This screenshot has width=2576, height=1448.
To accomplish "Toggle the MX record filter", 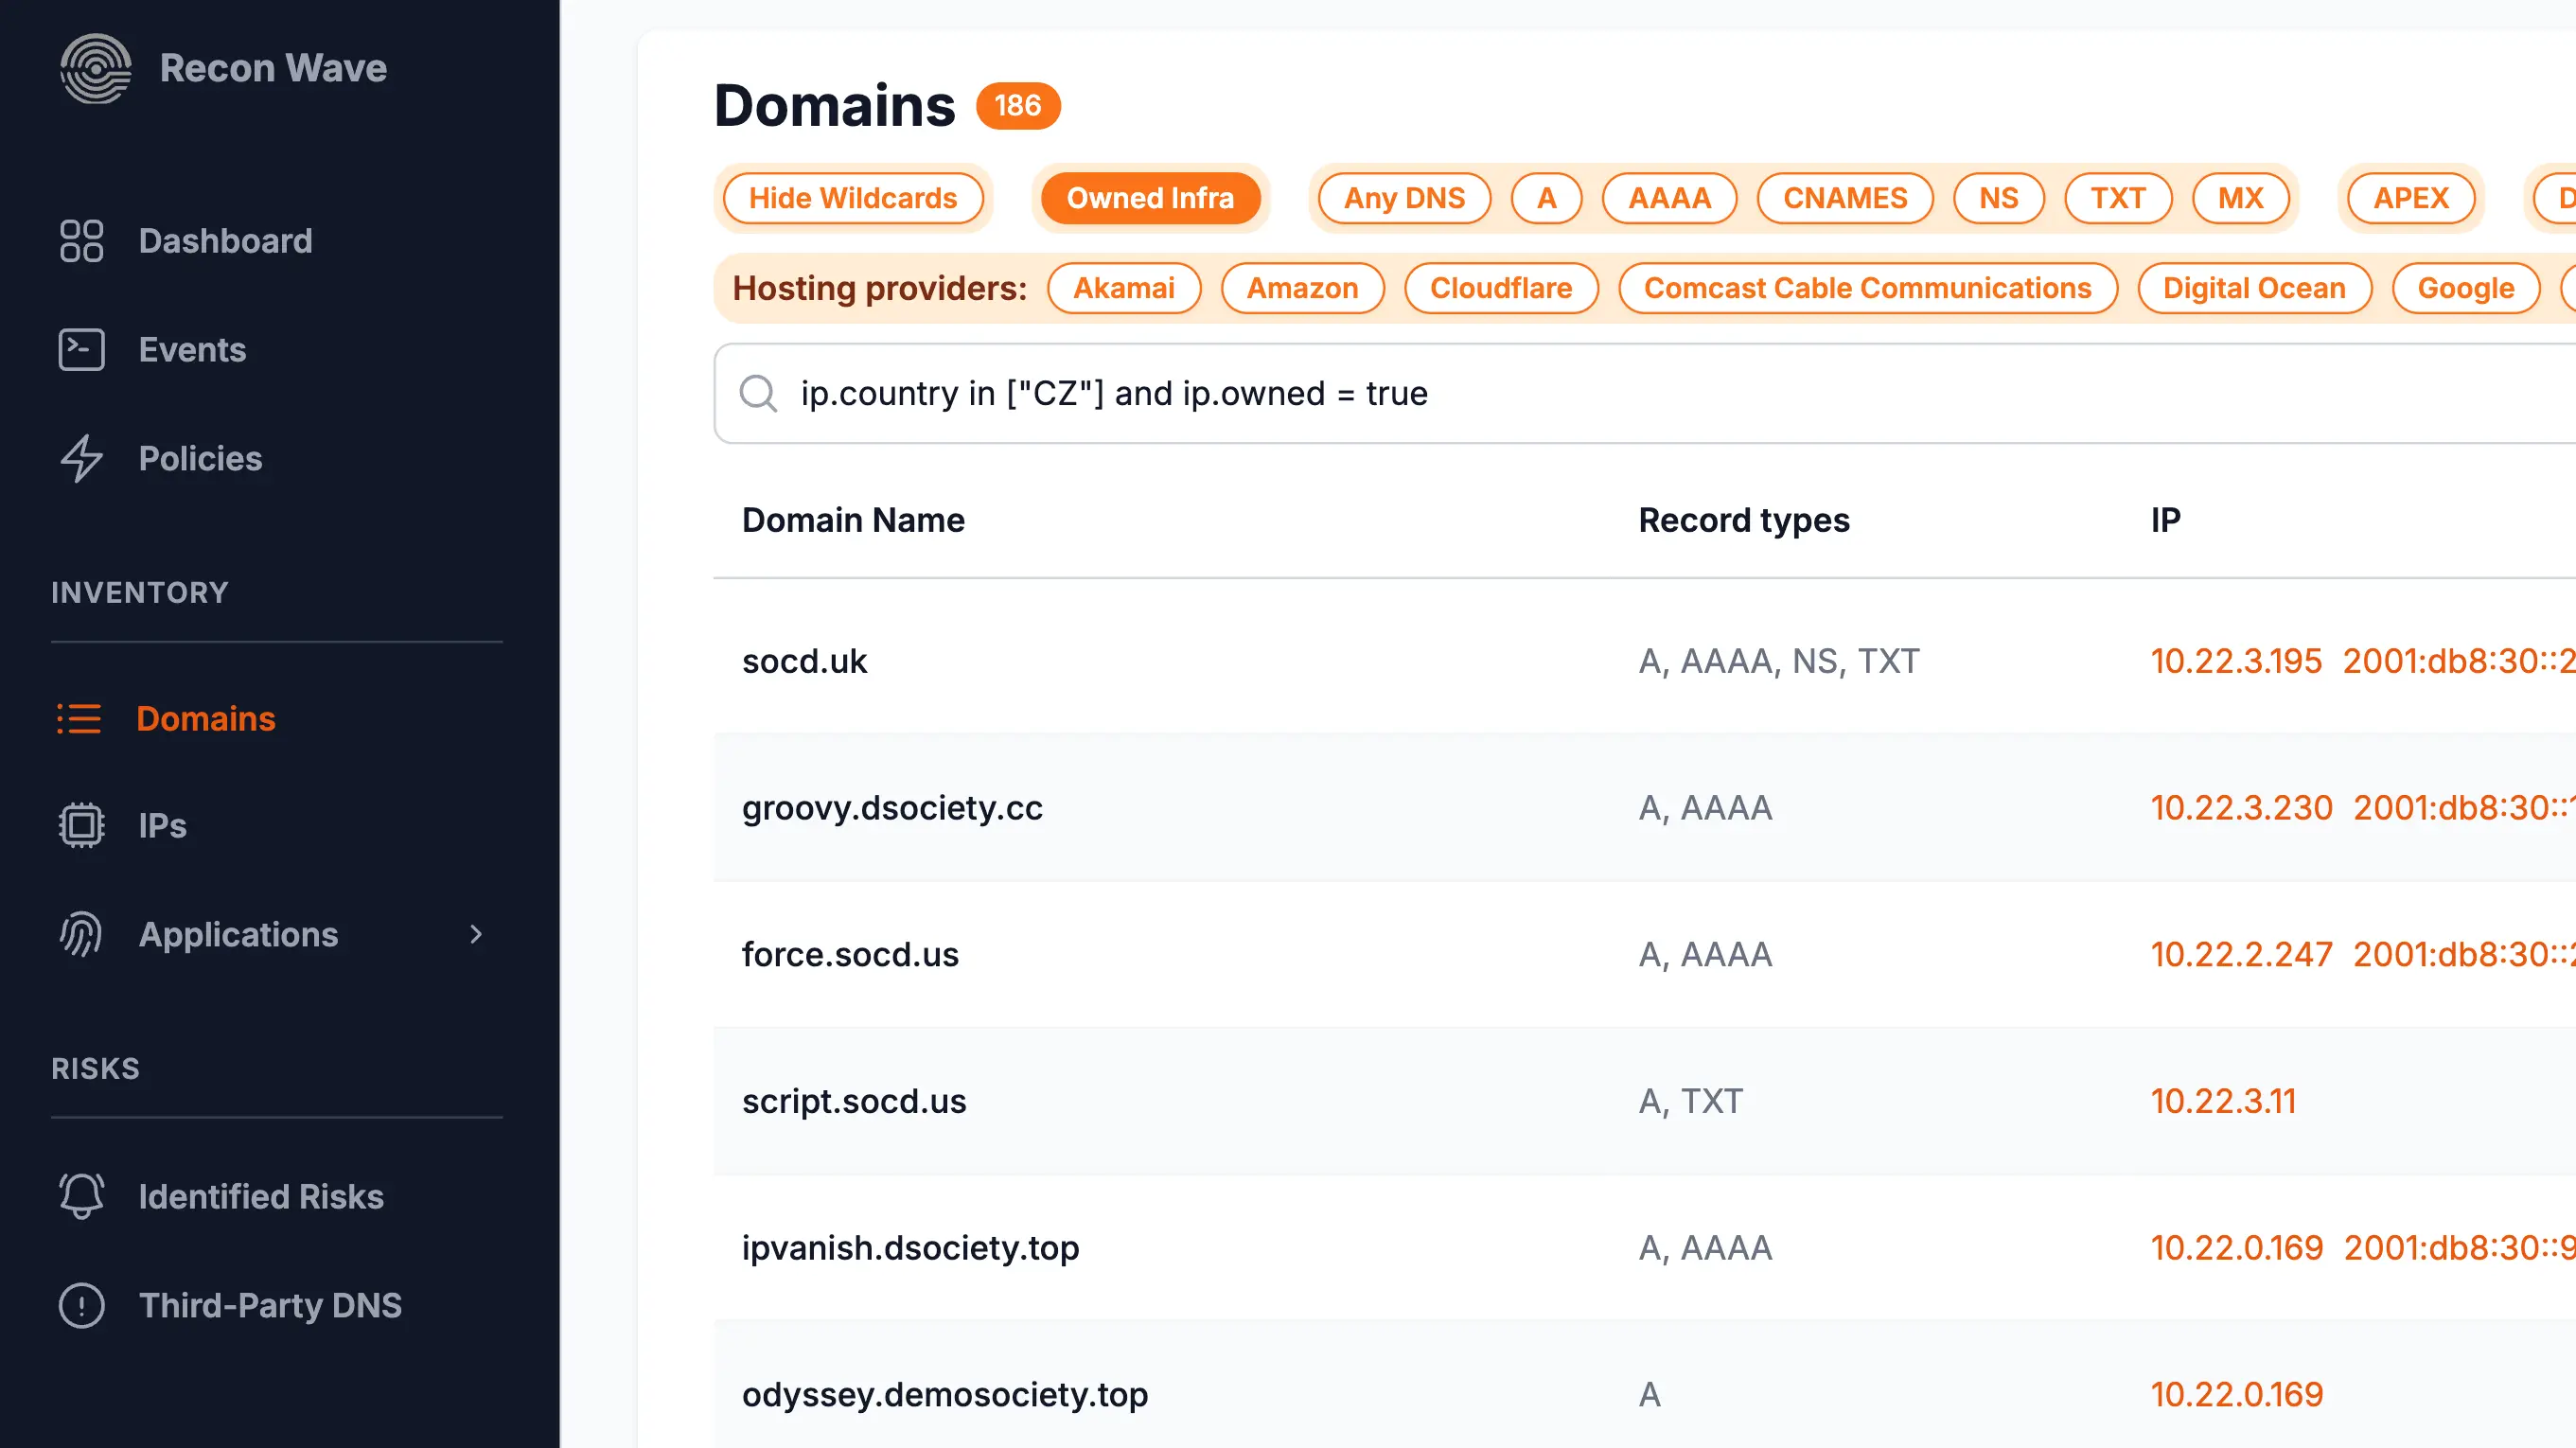I will pyautogui.click(x=2240, y=198).
